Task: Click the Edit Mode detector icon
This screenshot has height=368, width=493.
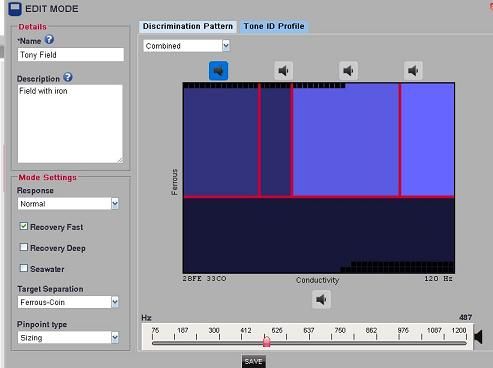Action: pyautogui.click(x=15, y=9)
